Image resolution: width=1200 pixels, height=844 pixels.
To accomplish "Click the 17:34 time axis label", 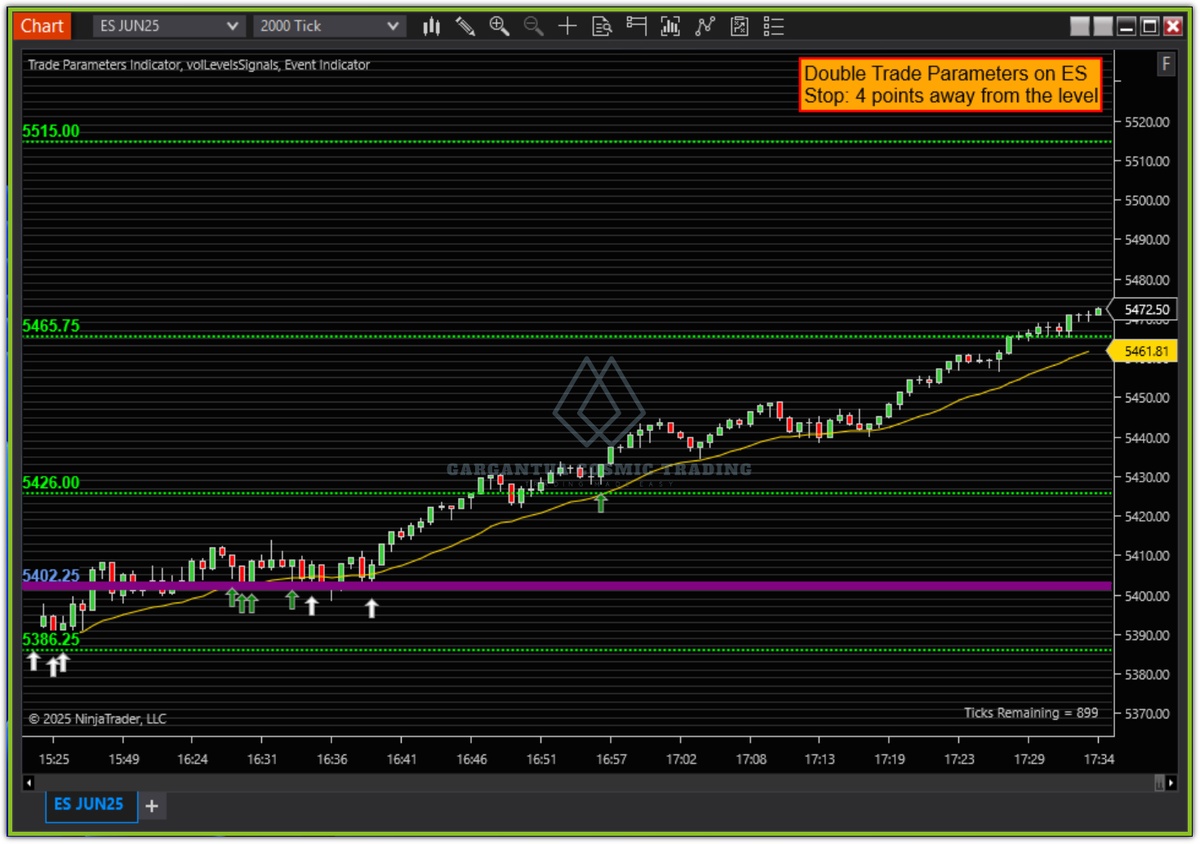I will [1098, 760].
